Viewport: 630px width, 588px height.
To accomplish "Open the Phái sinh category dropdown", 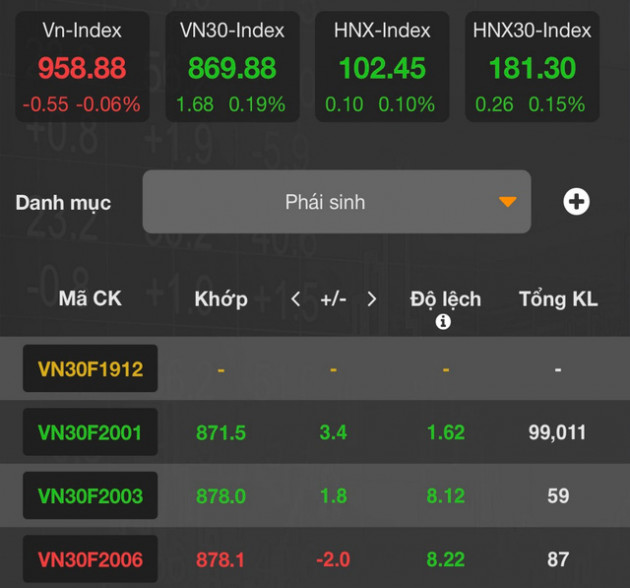I will (337, 202).
